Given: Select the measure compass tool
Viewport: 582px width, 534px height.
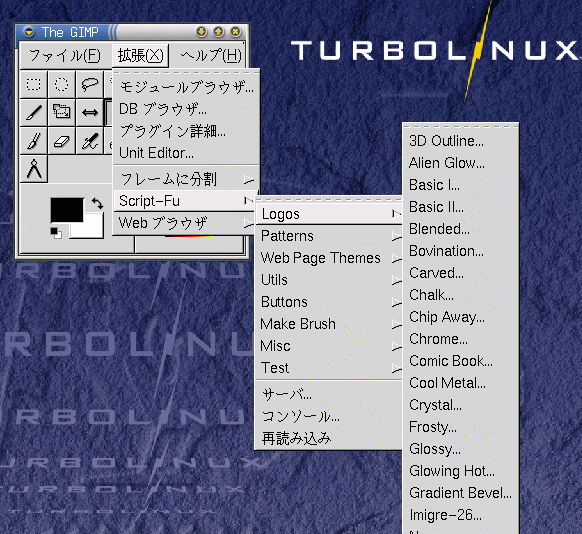Looking at the screenshot, I should [33, 169].
